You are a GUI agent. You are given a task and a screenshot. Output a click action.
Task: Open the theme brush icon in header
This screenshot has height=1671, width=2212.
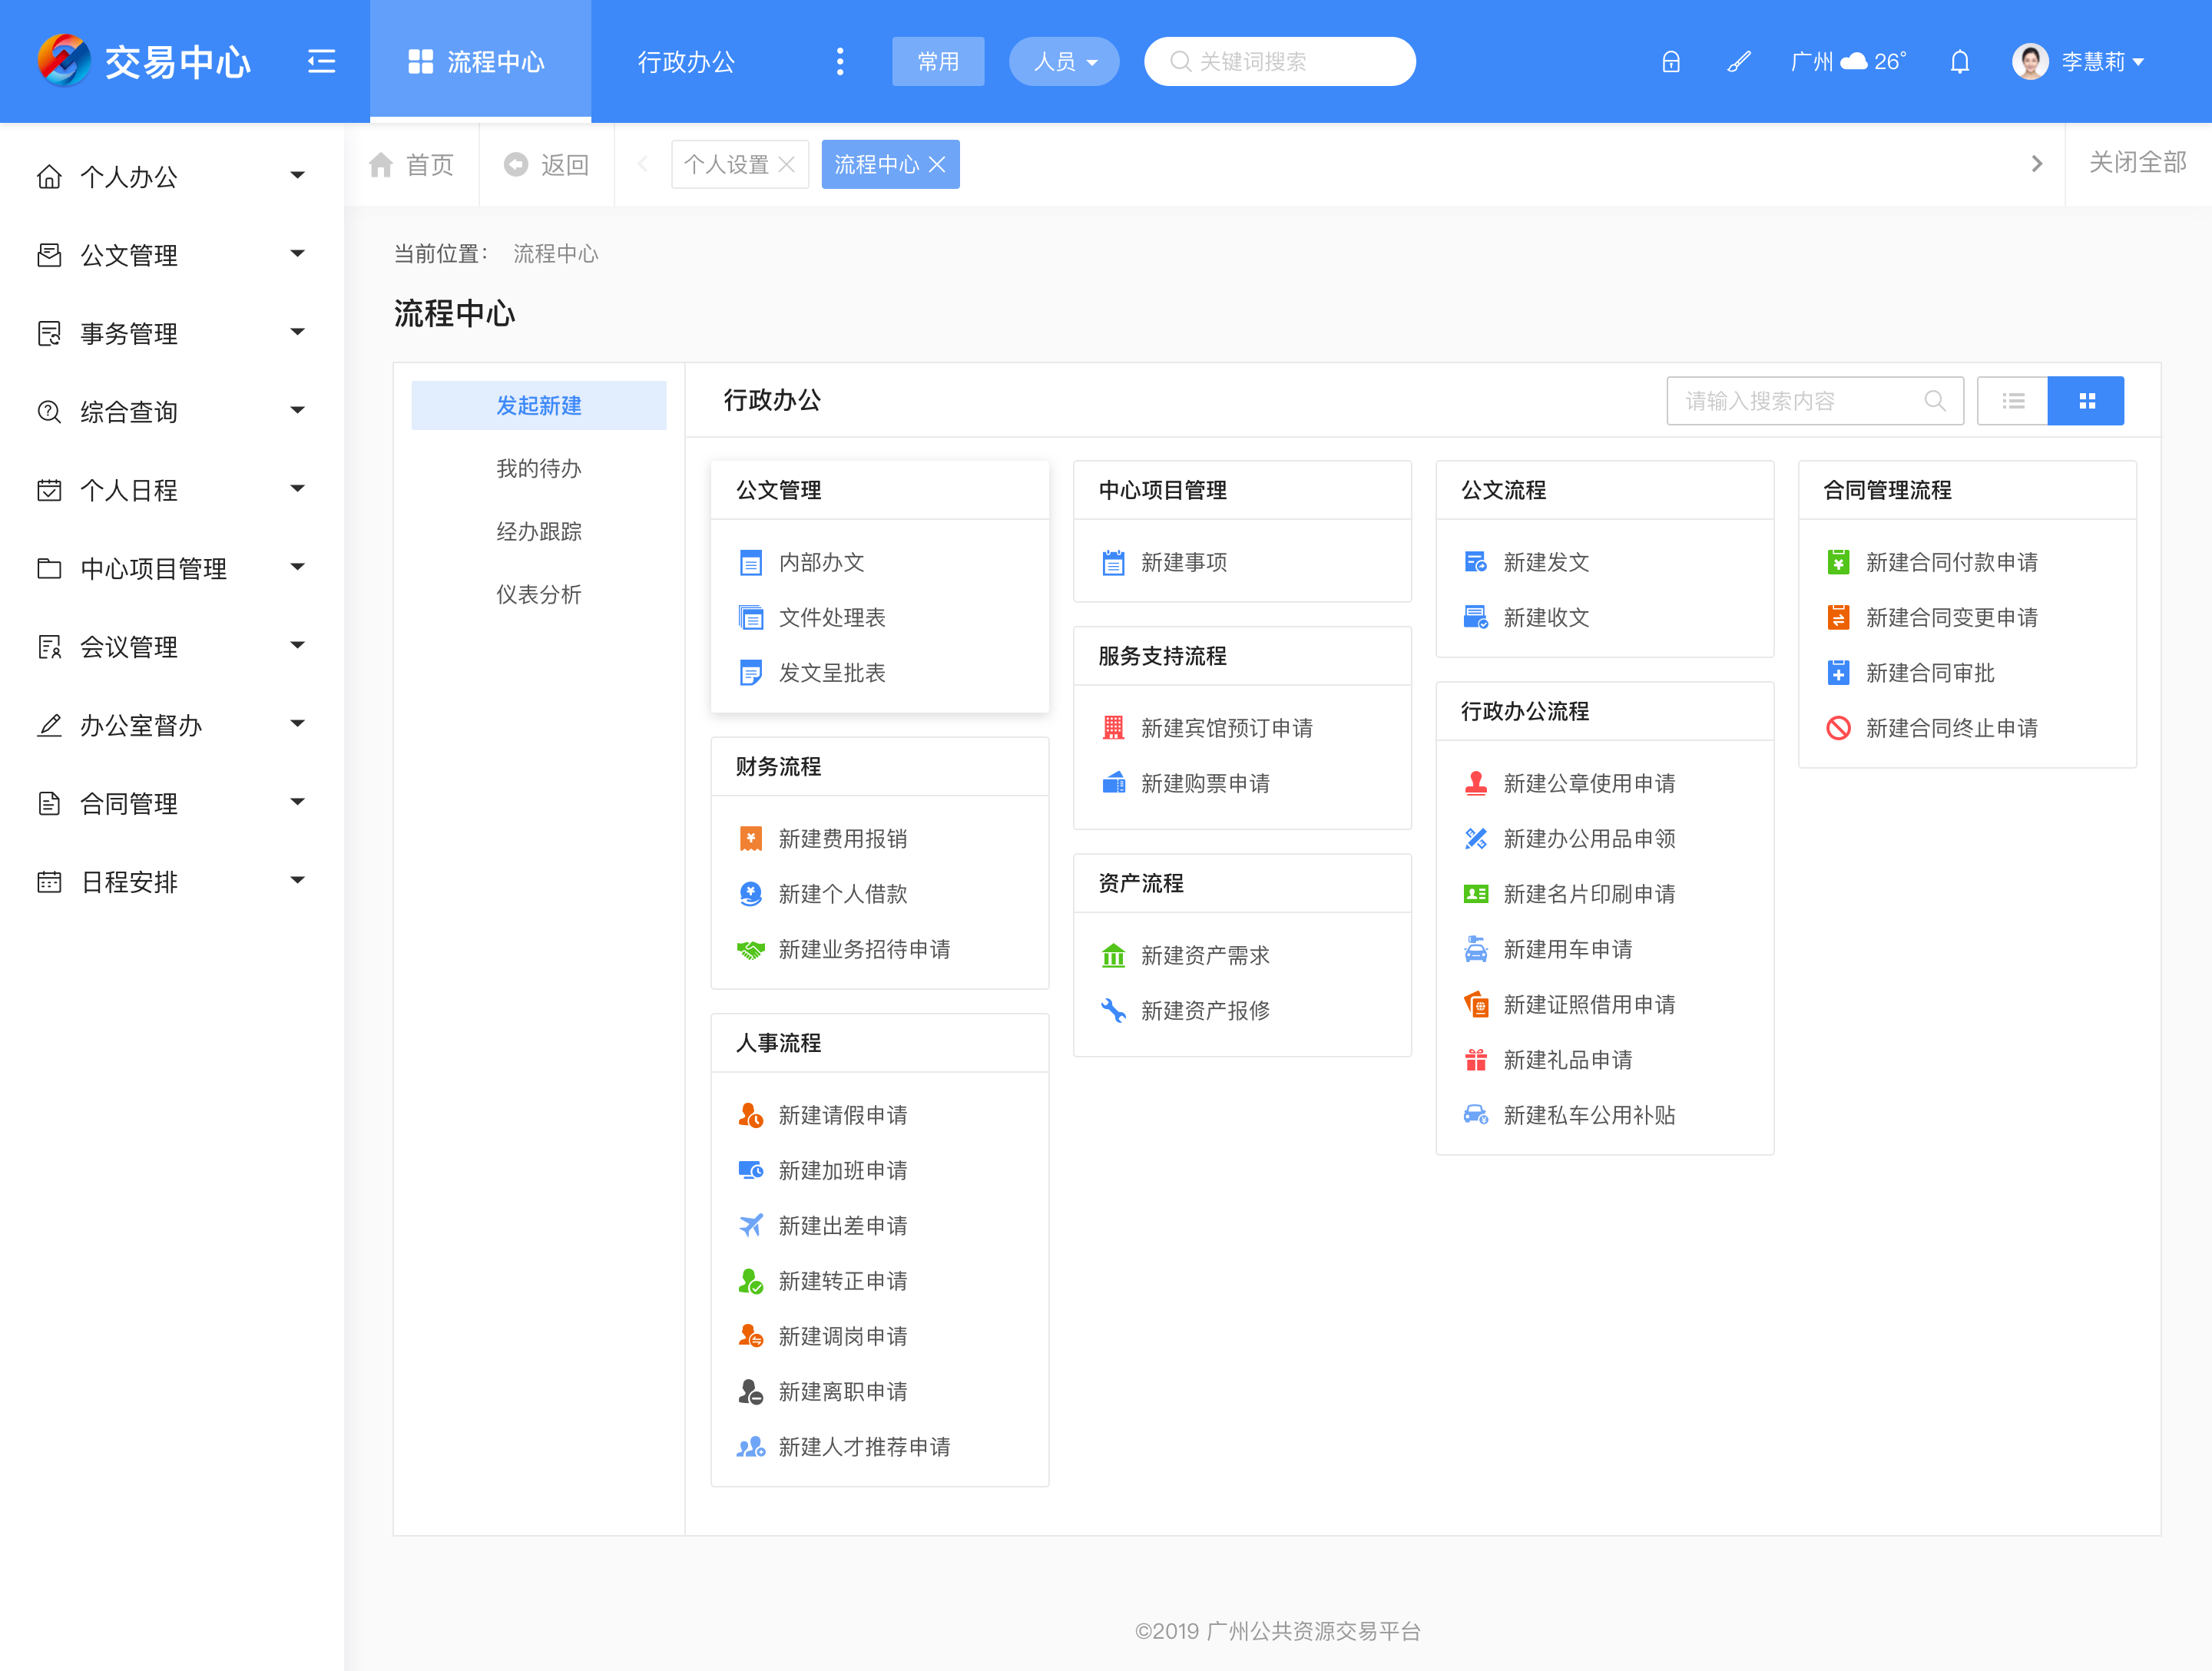1738,62
